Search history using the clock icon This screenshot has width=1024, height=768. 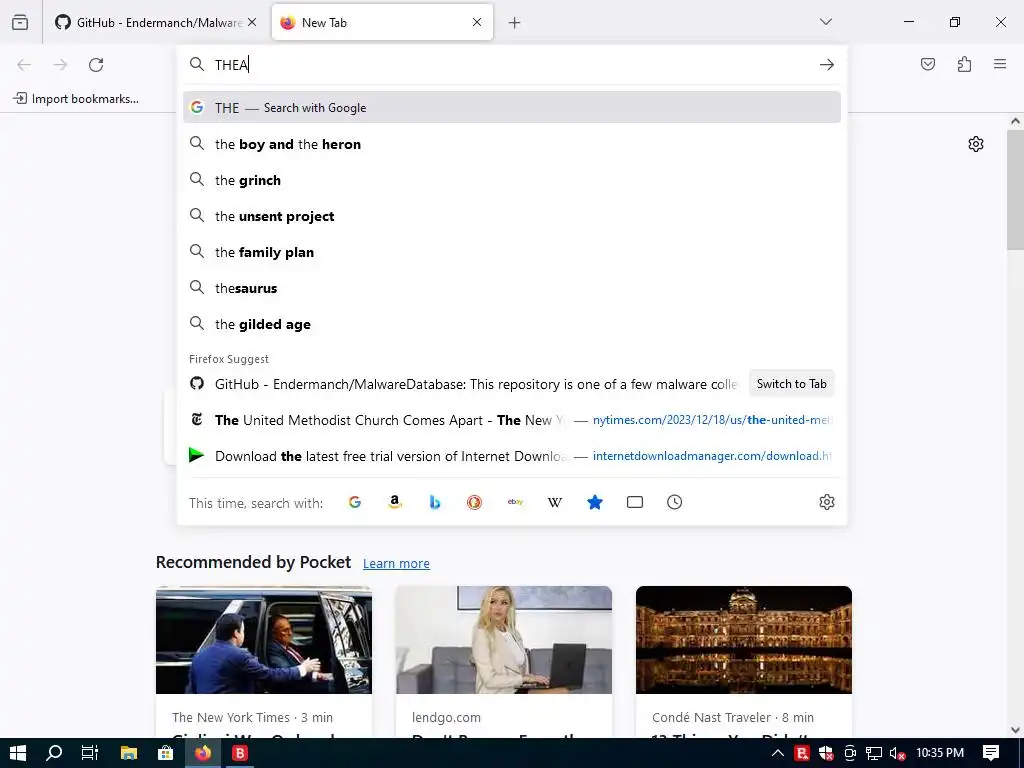675,502
